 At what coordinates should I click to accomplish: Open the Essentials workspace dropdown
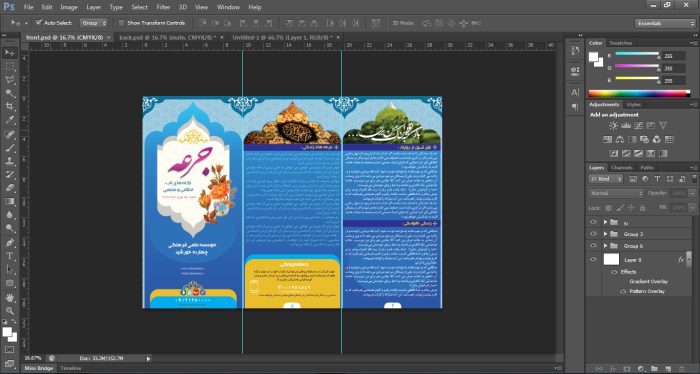[x=665, y=23]
